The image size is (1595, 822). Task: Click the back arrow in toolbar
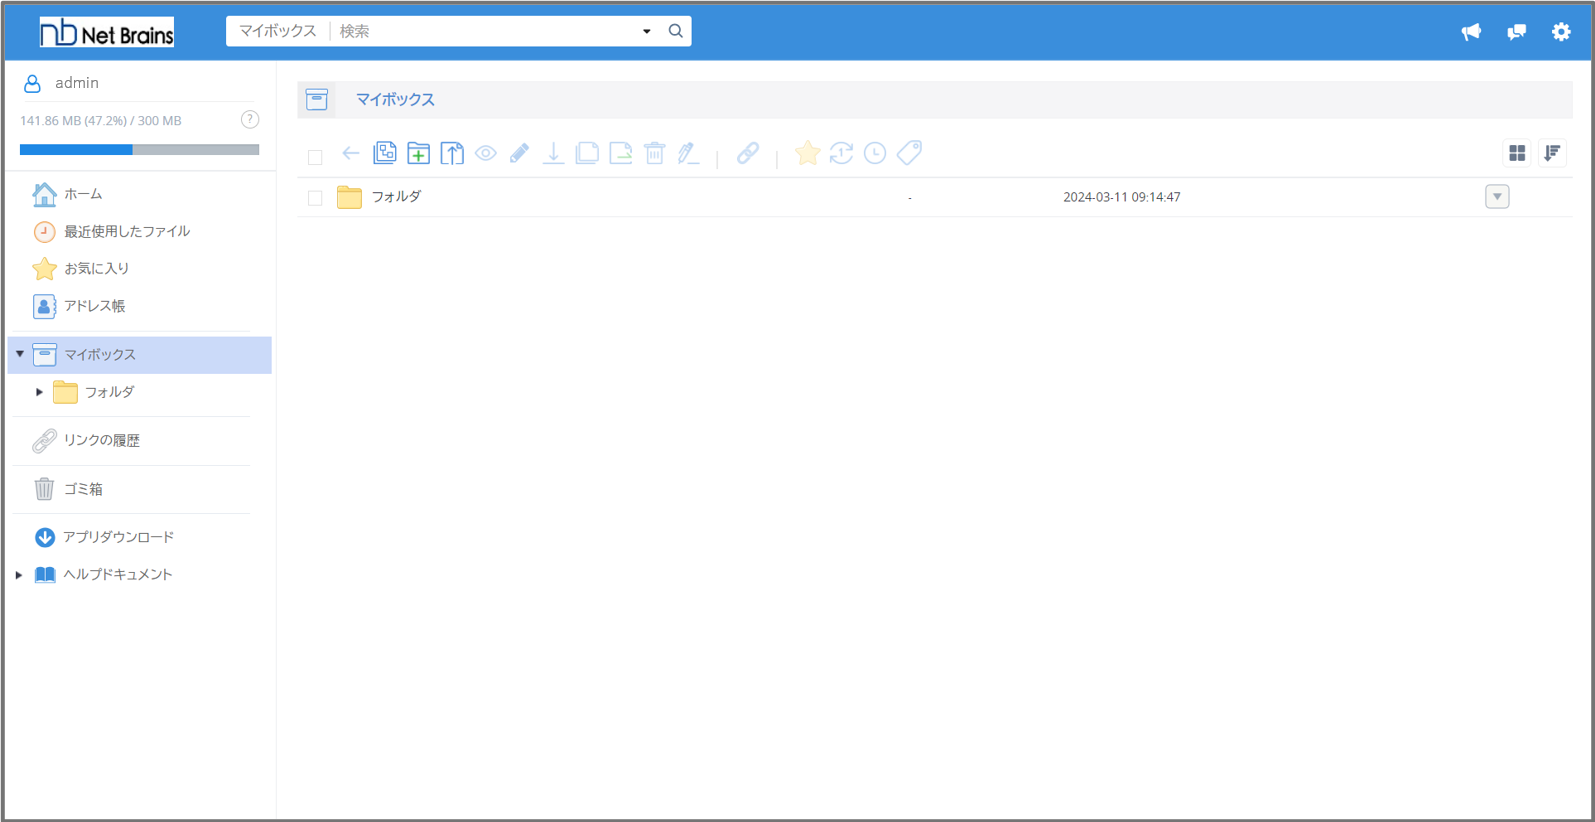(351, 153)
